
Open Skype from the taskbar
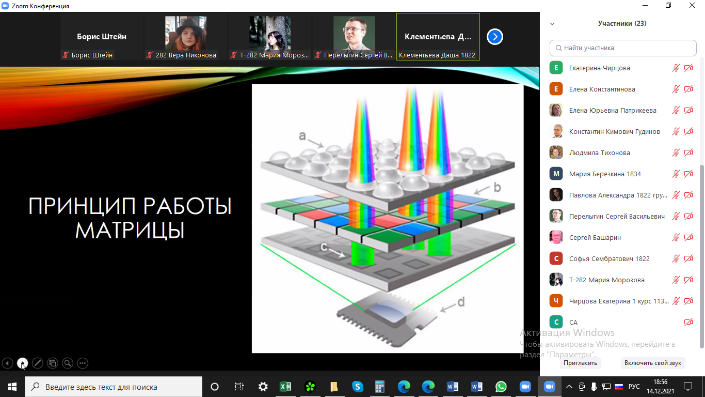click(357, 387)
